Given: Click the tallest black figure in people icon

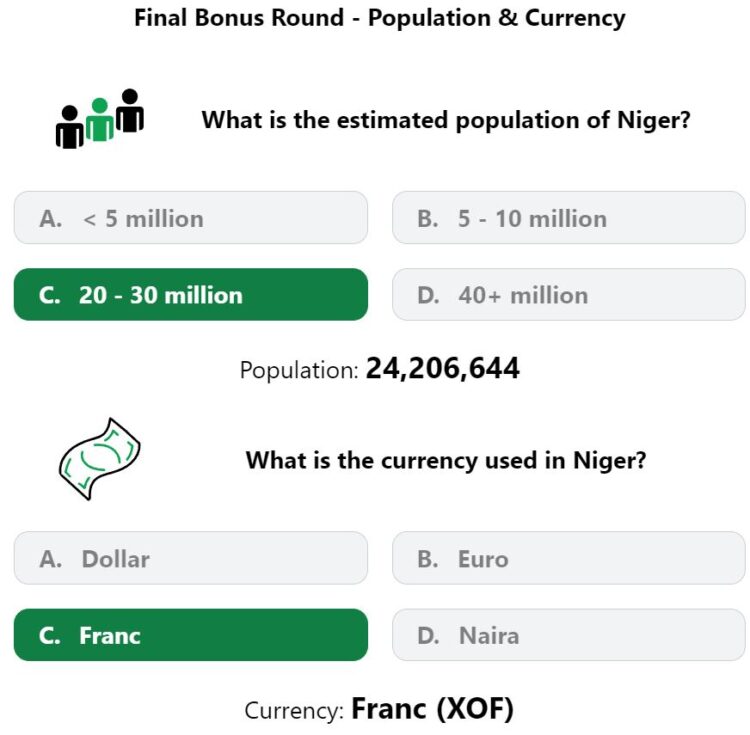Looking at the screenshot, I should [x=130, y=110].
